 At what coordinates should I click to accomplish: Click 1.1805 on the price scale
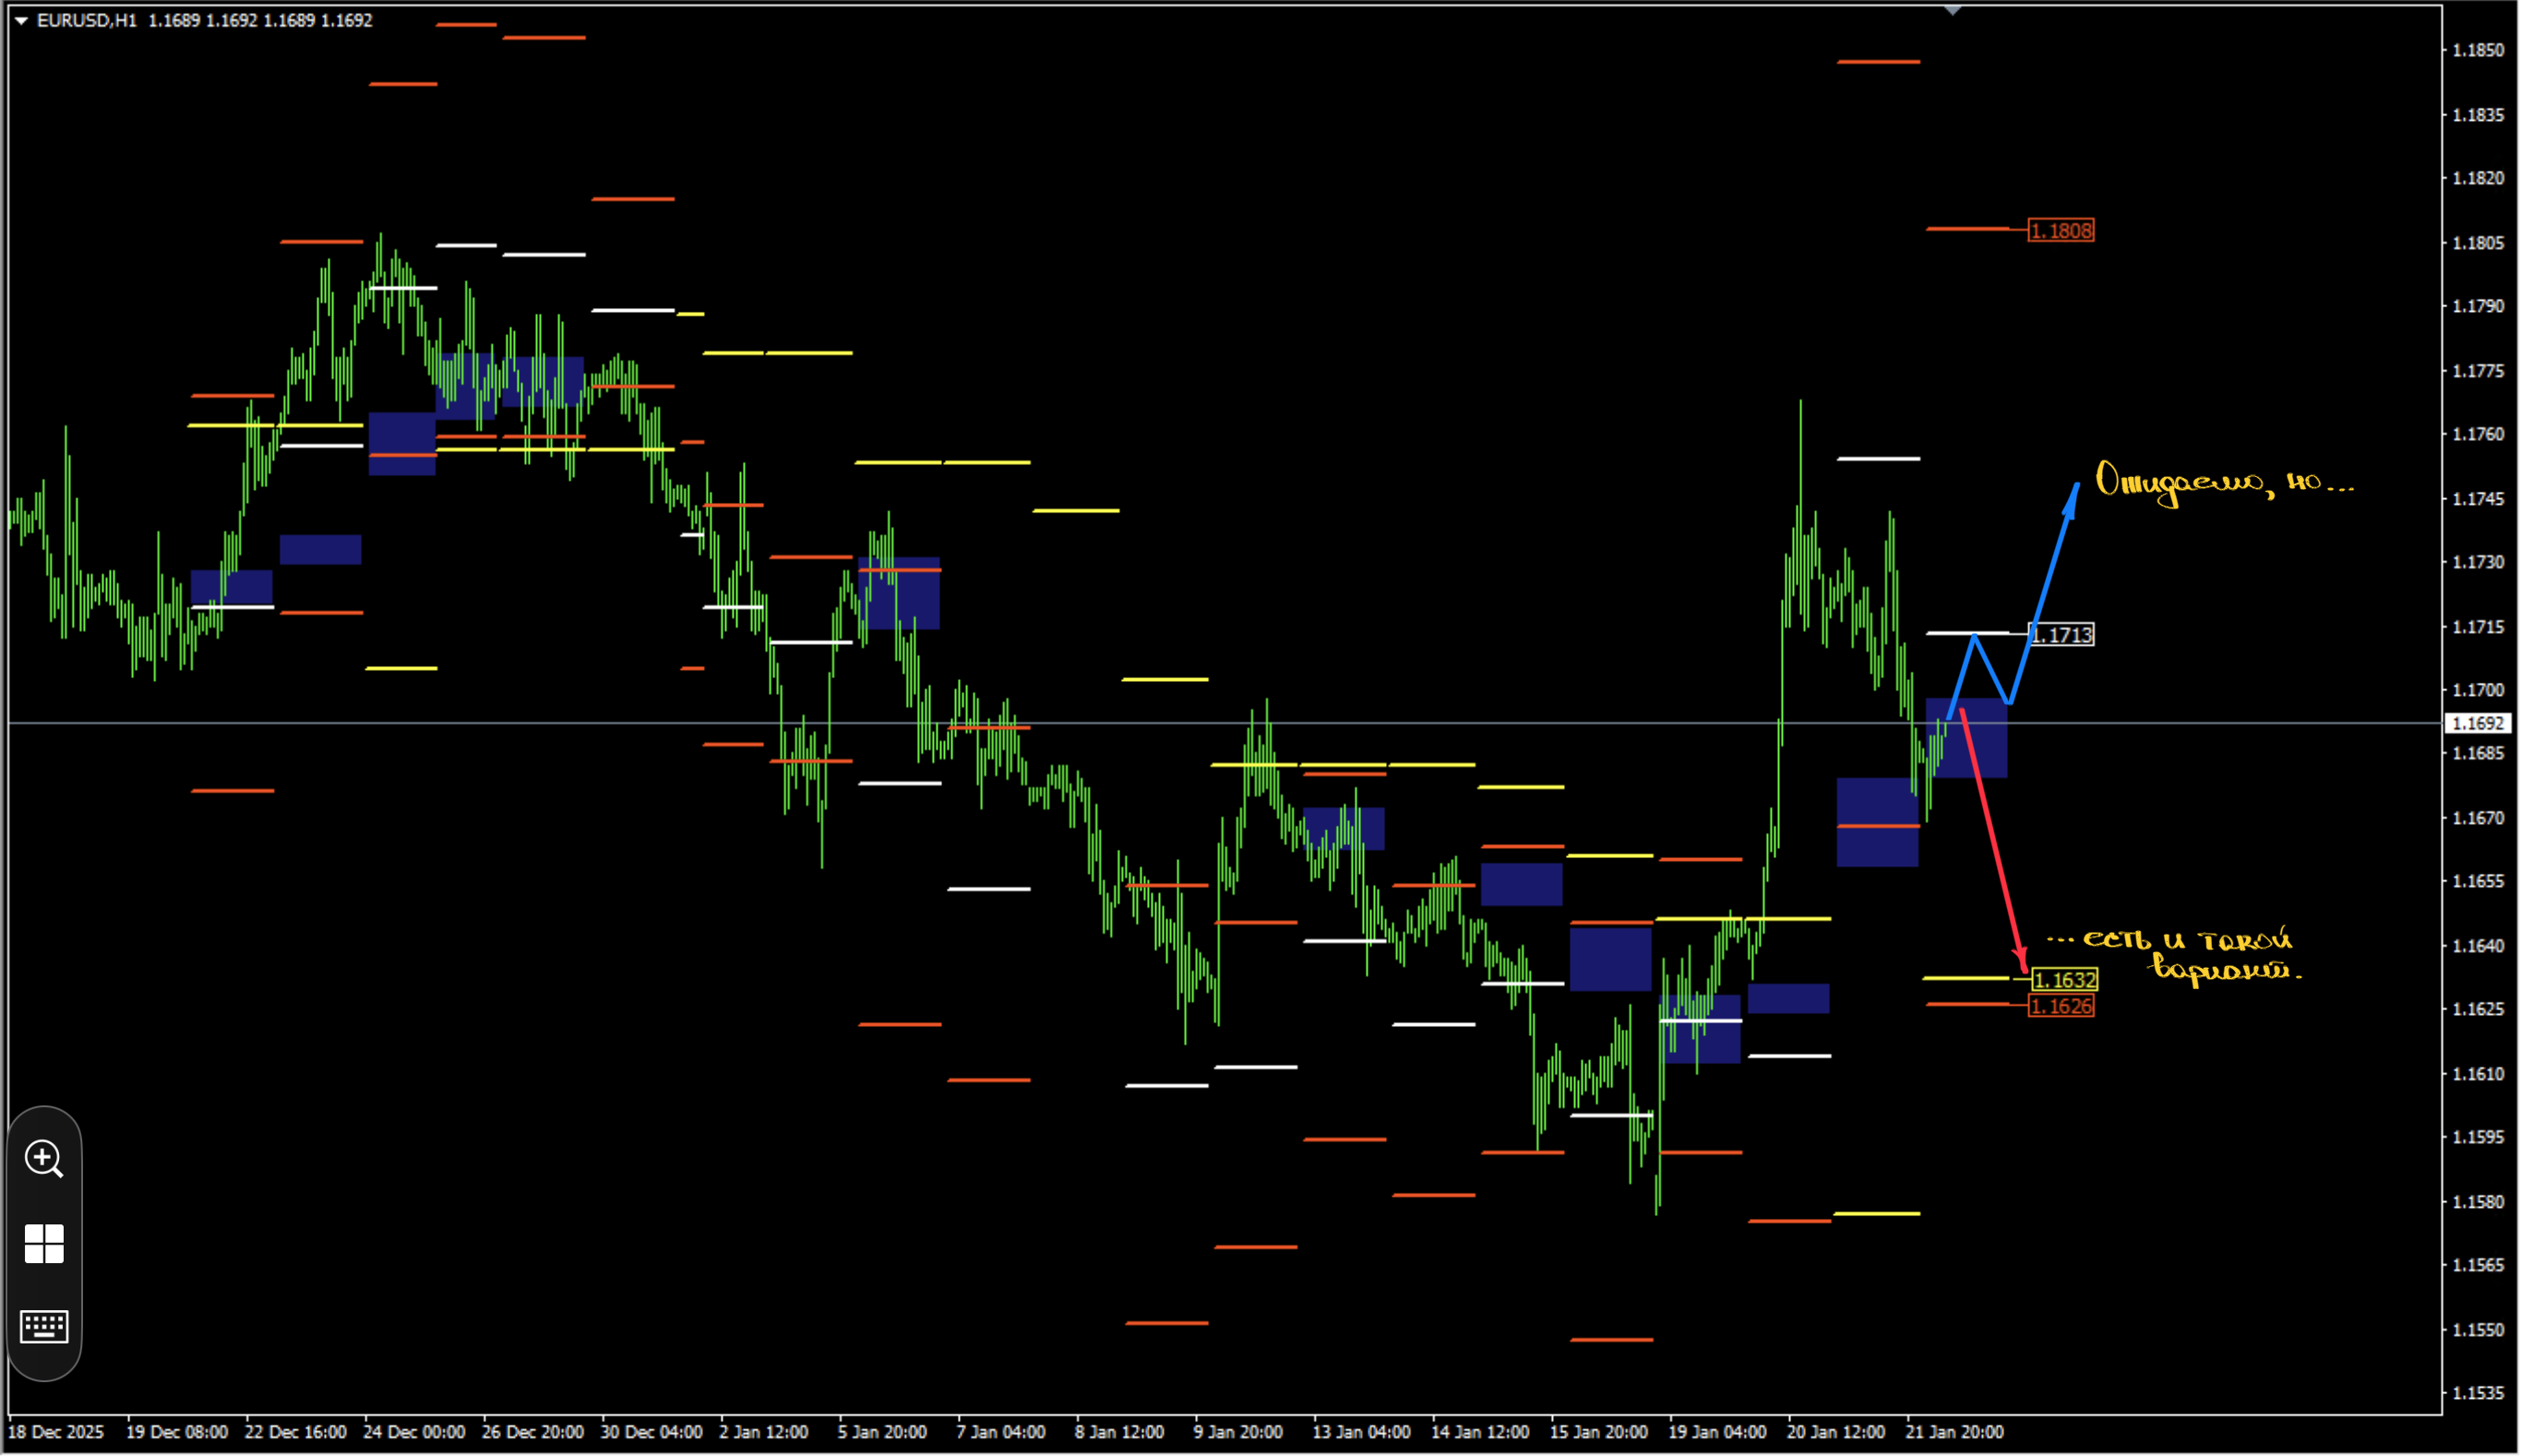[x=2478, y=243]
